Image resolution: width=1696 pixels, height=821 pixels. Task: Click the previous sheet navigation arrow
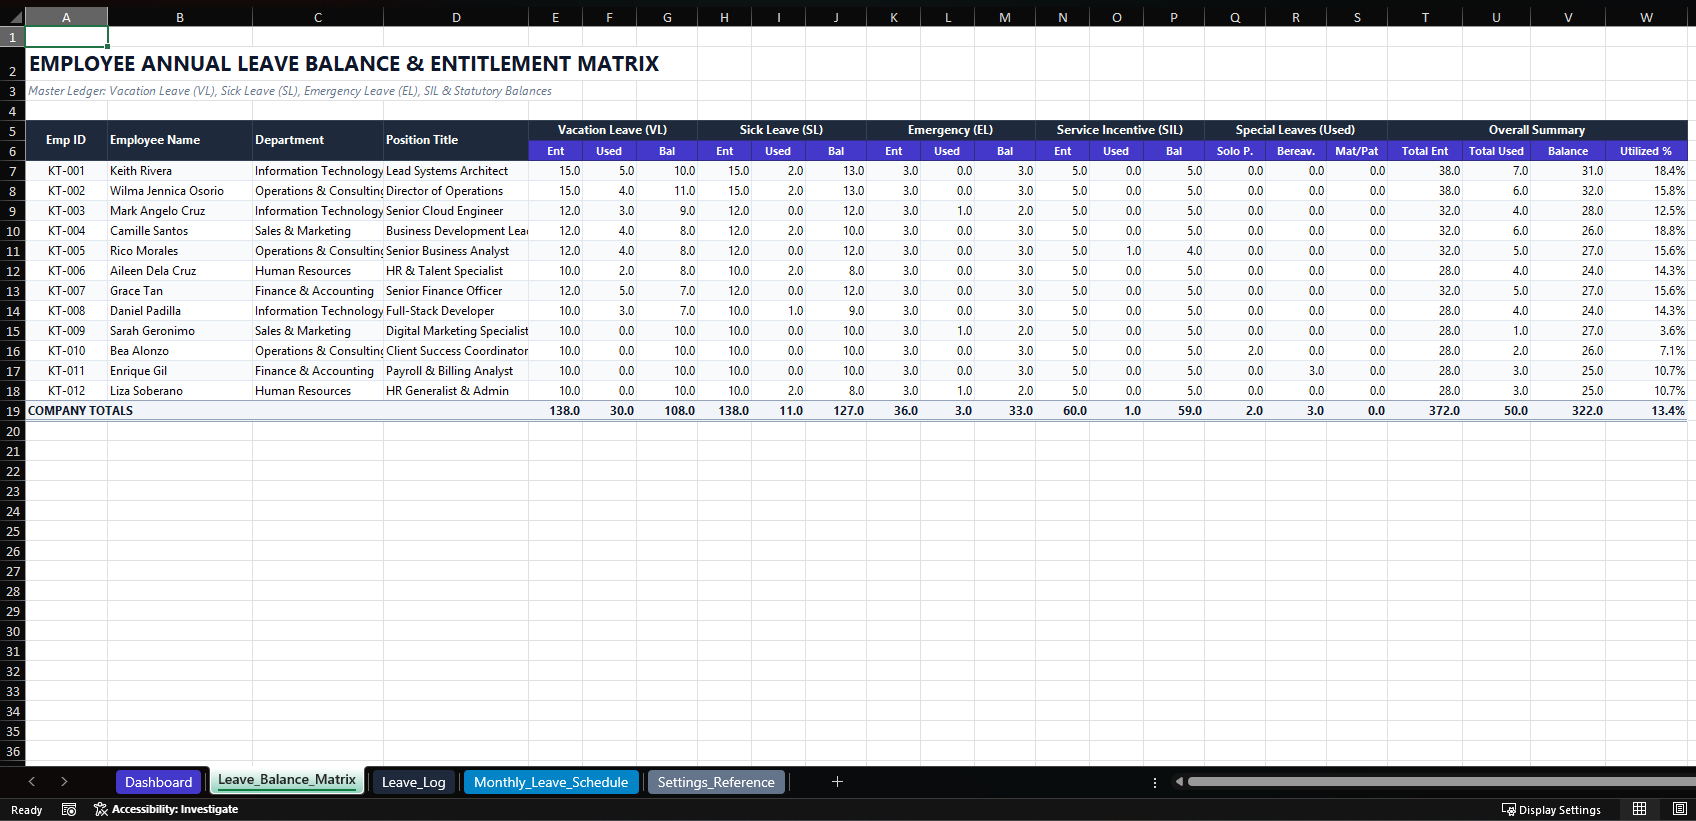[32, 782]
